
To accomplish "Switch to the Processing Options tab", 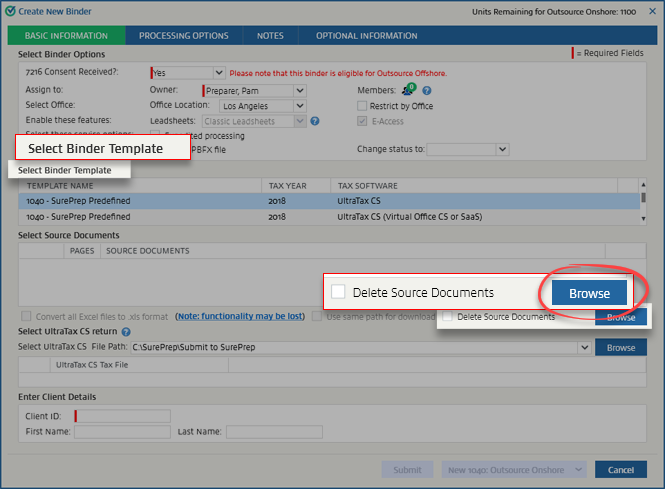I will click(183, 36).
